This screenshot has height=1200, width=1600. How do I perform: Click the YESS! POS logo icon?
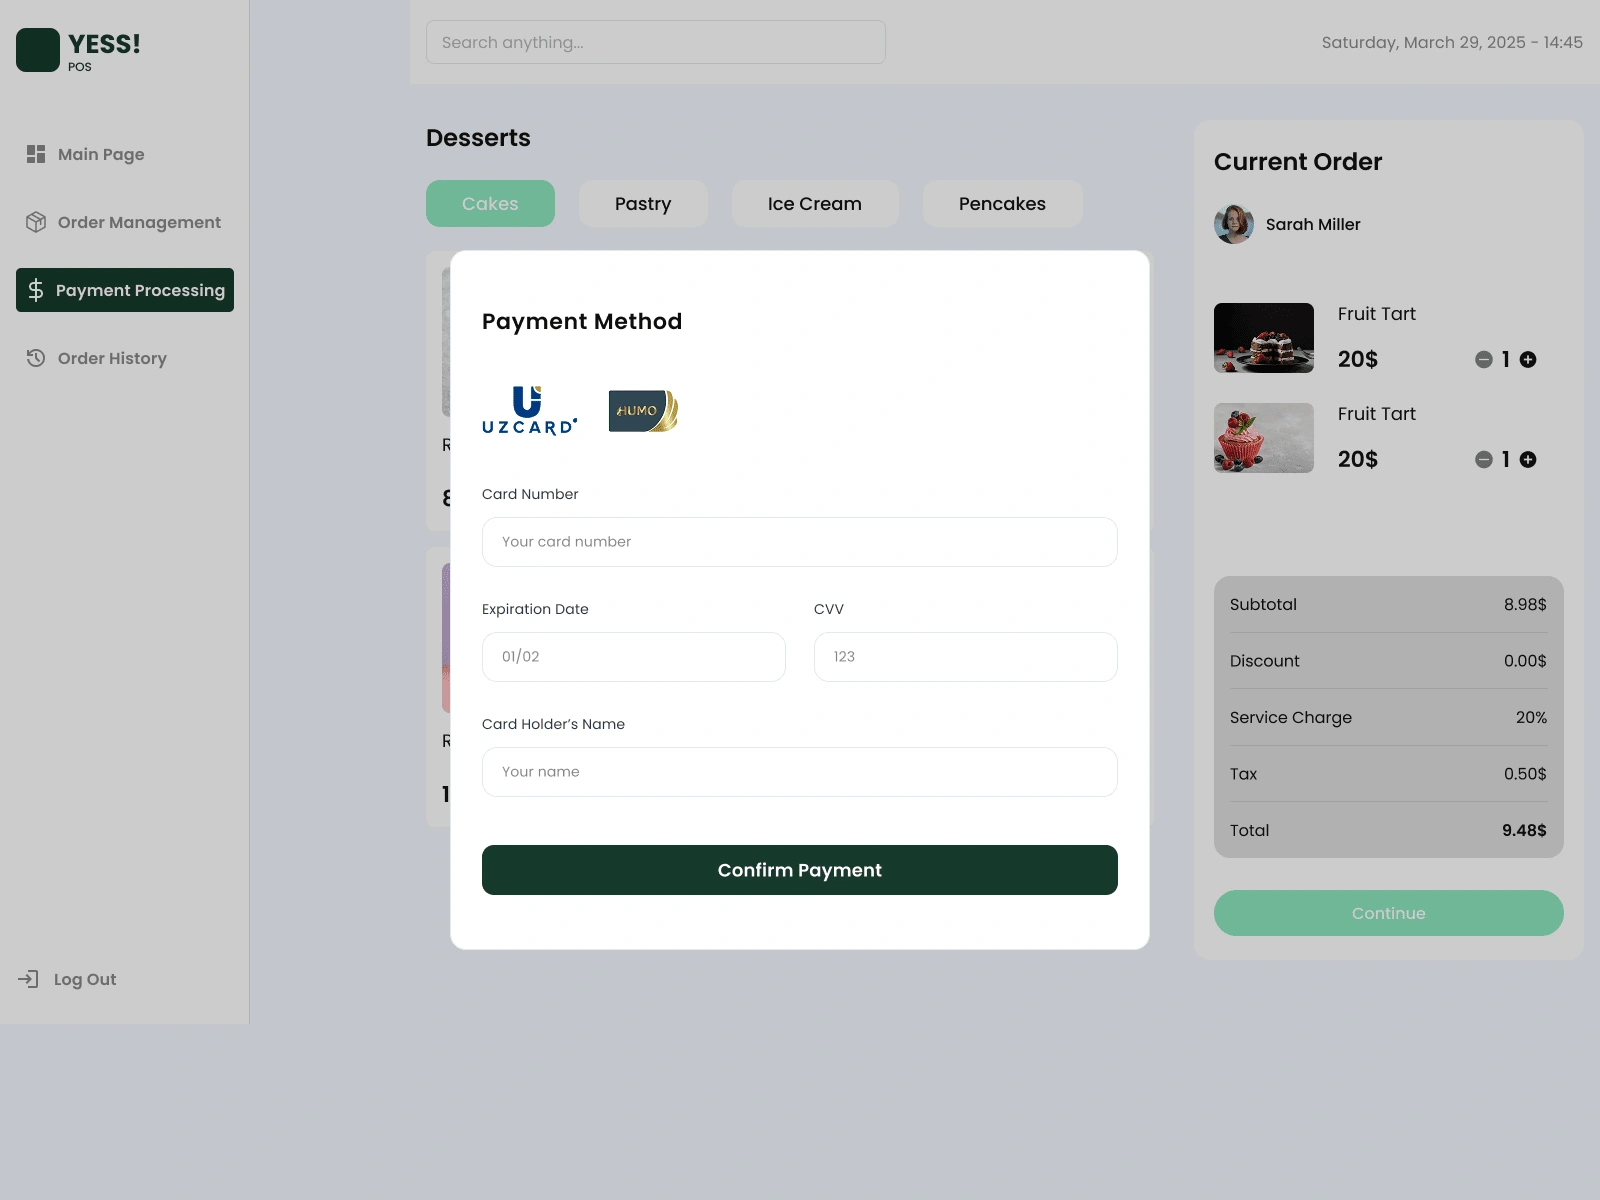pos(38,50)
